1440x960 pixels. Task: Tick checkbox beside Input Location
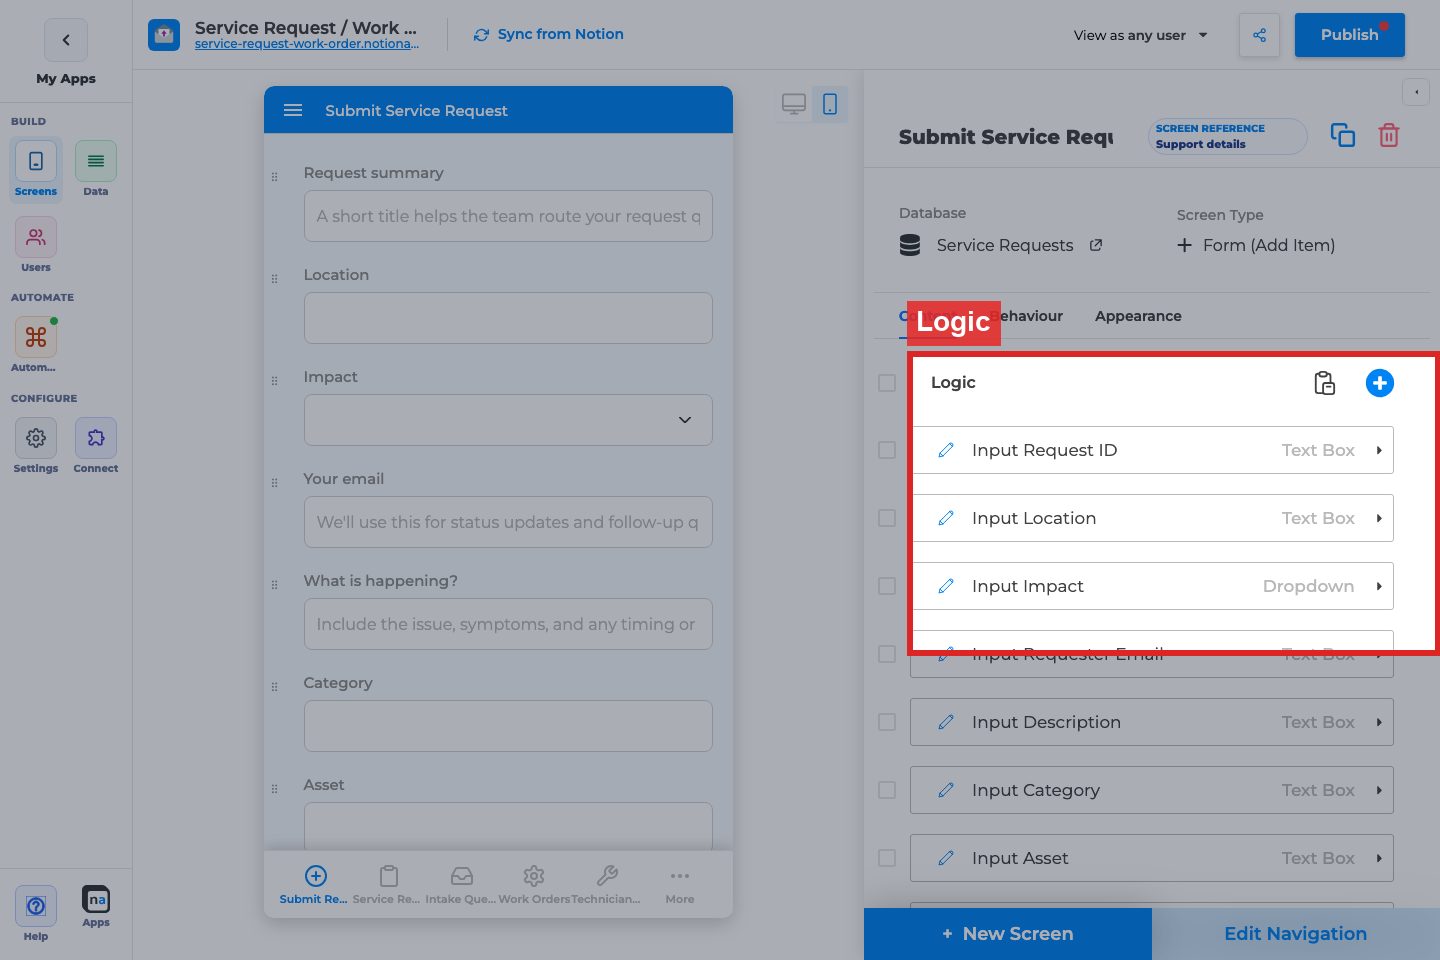pyautogui.click(x=887, y=518)
